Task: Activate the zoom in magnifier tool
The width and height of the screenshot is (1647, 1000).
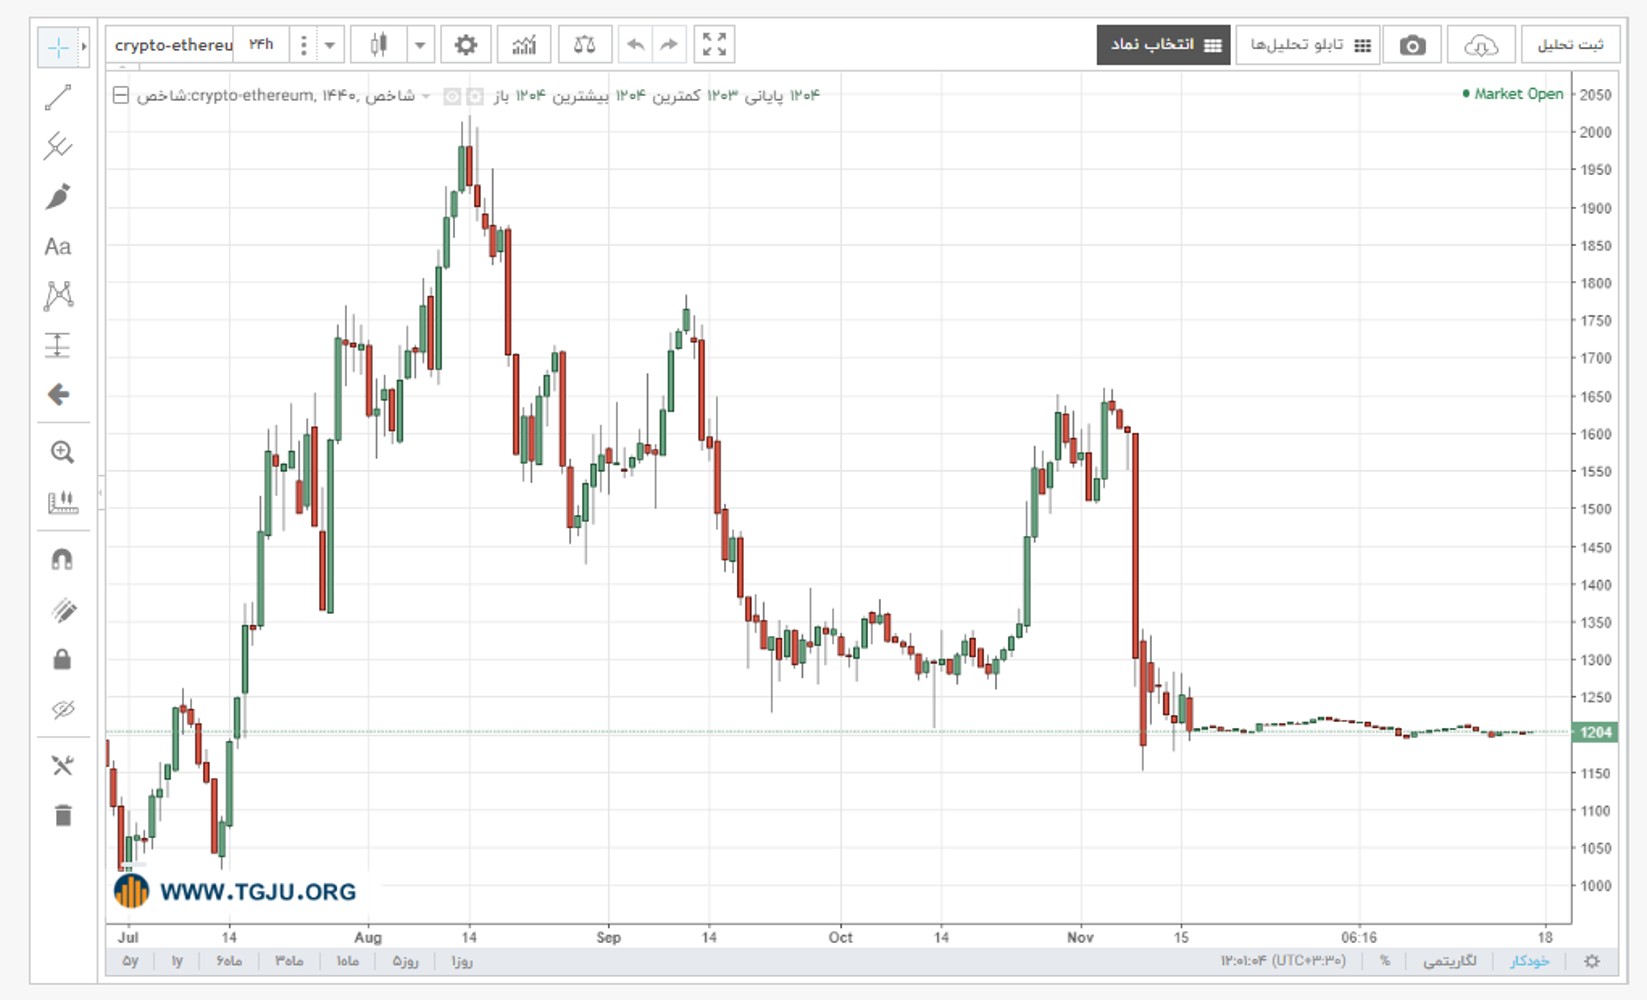Action: coord(62,452)
